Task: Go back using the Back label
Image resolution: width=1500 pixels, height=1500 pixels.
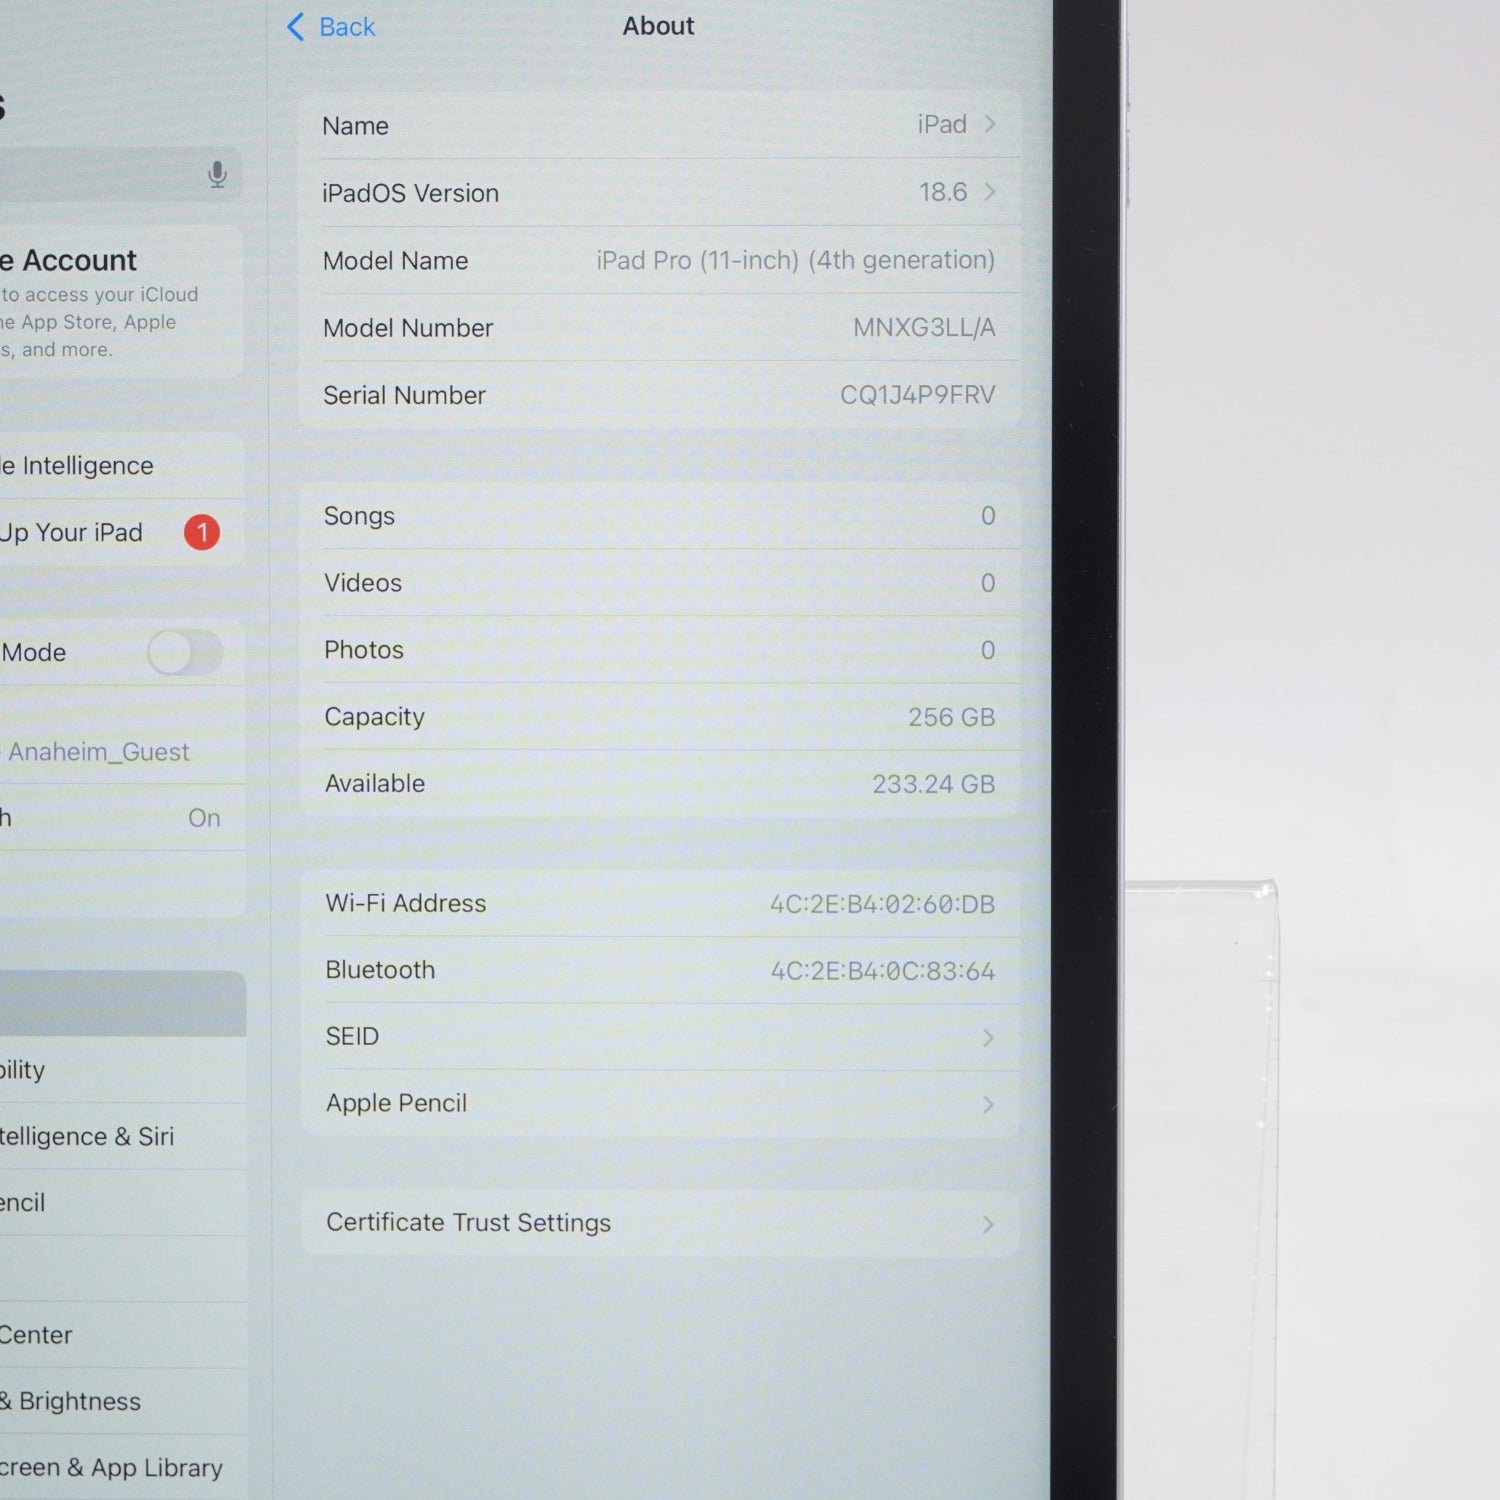Action: 347,27
